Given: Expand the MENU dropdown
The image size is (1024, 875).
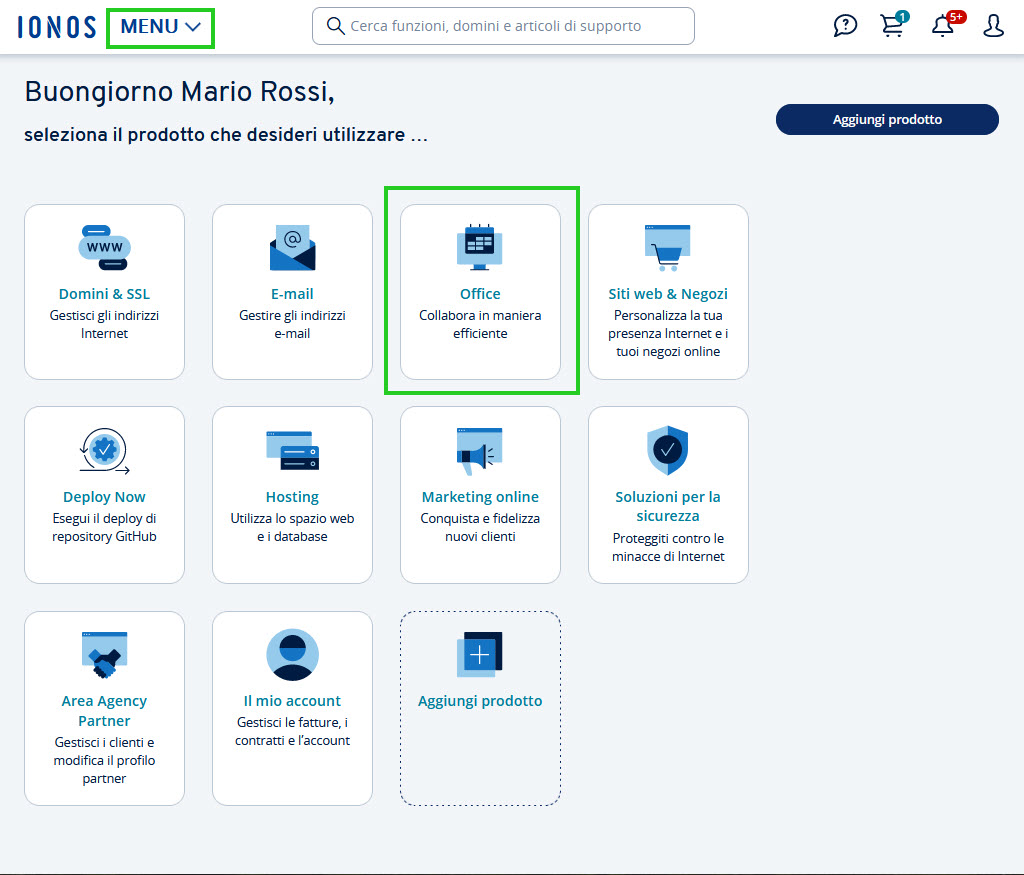Looking at the screenshot, I should pyautogui.click(x=160, y=27).
